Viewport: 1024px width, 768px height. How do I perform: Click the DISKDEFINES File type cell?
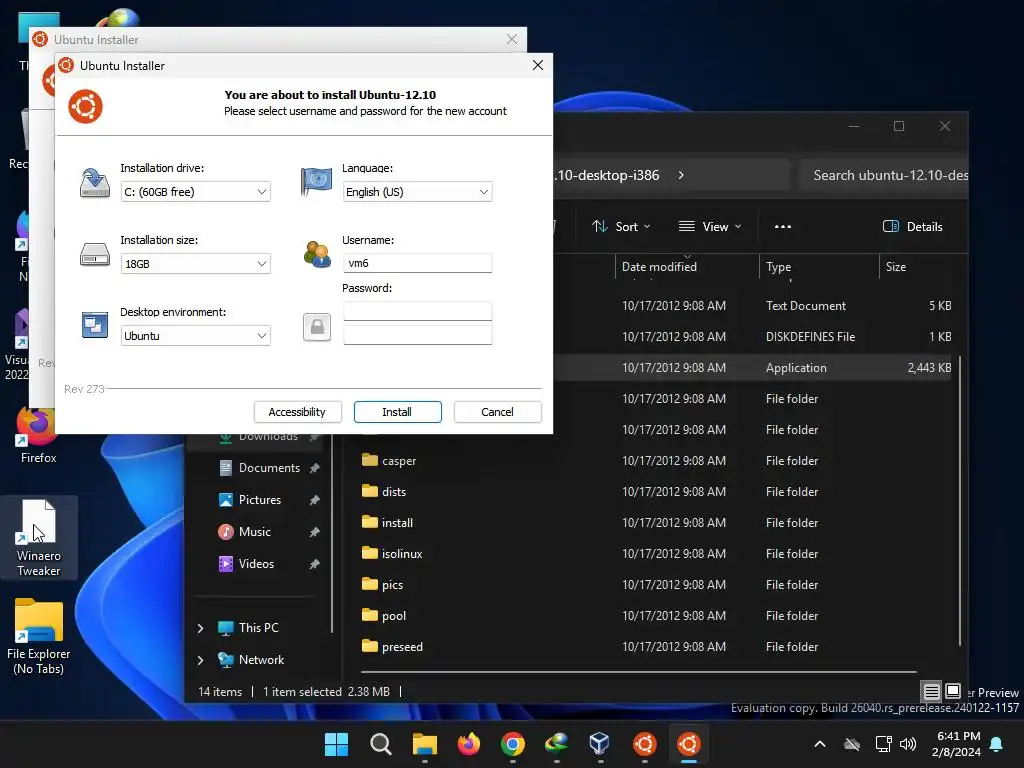810,336
